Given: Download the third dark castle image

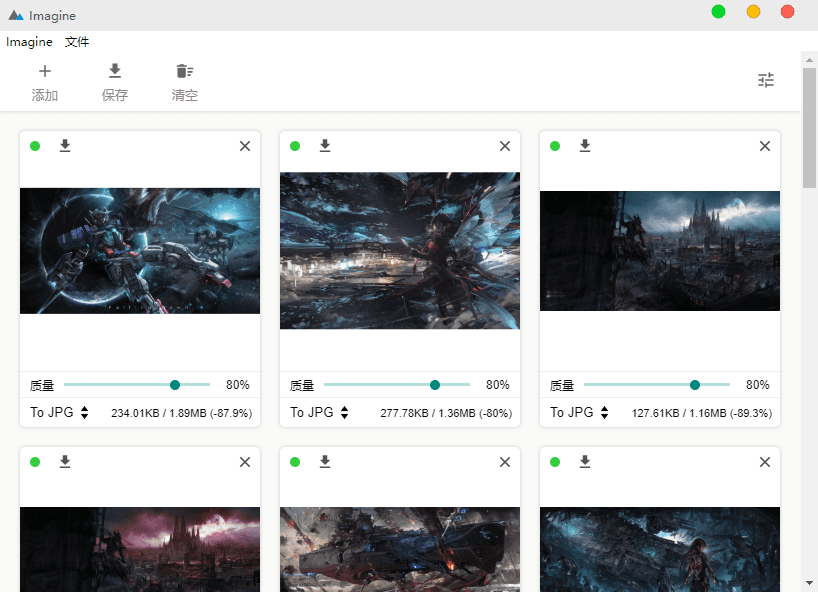Looking at the screenshot, I should click(585, 146).
